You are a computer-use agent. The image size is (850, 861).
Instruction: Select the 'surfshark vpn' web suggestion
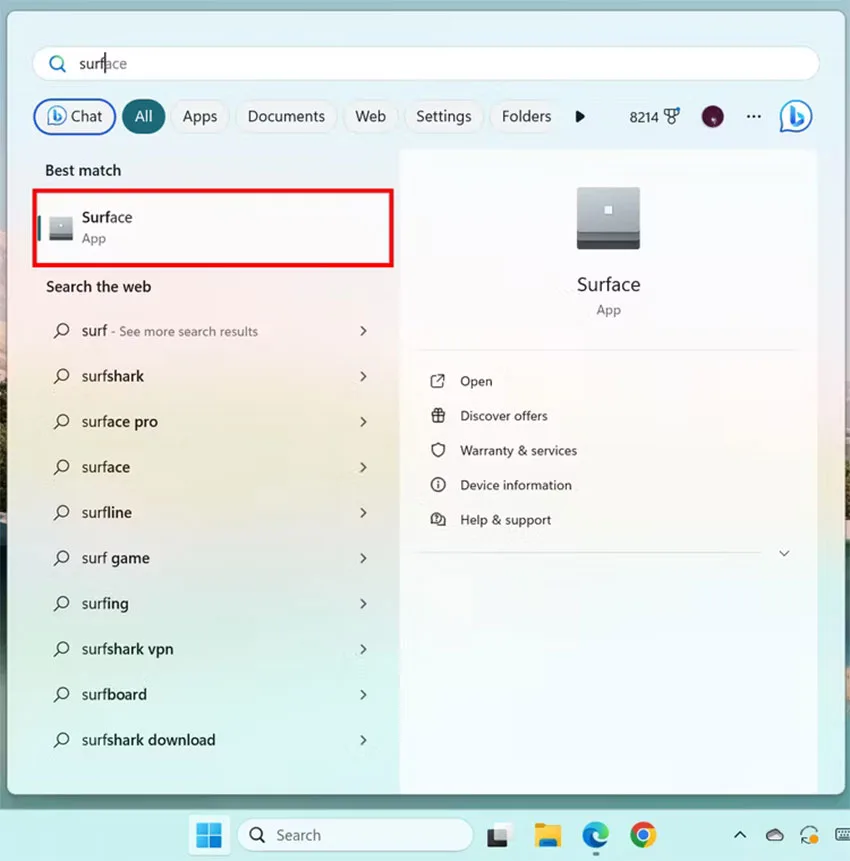[x=212, y=649]
